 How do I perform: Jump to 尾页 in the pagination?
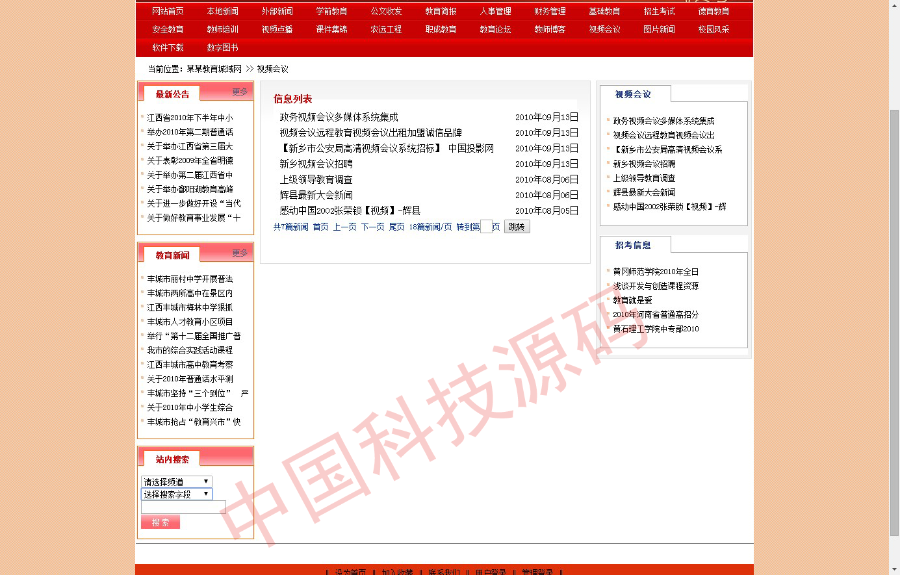(x=396, y=228)
